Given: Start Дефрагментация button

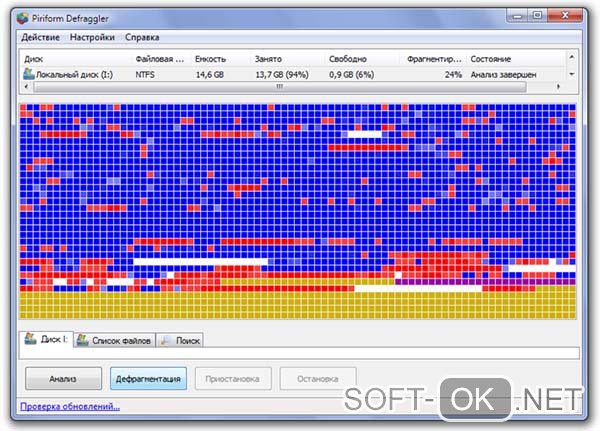Looking at the screenshot, I should [x=148, y=379].
